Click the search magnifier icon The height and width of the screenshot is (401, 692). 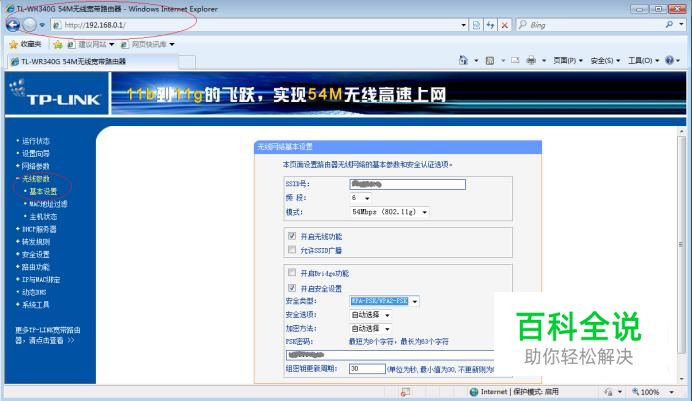tap(669, 25)
